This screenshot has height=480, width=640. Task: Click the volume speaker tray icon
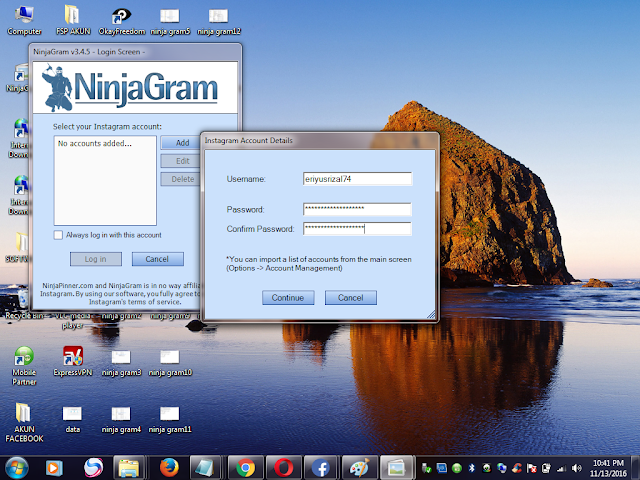click(x=576, y=468)
